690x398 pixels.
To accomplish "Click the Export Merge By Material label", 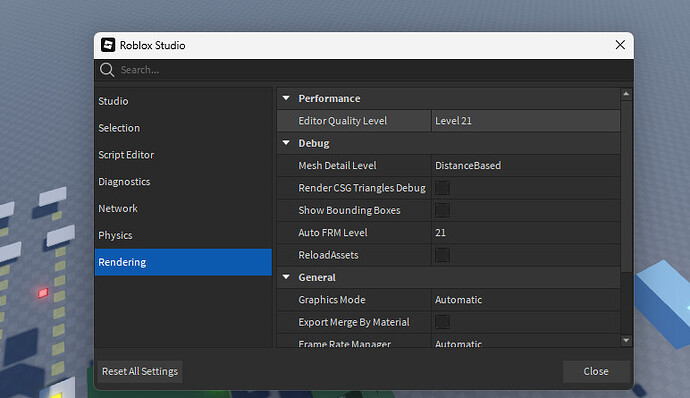I will pyautogui.click(x=354, y=322).
